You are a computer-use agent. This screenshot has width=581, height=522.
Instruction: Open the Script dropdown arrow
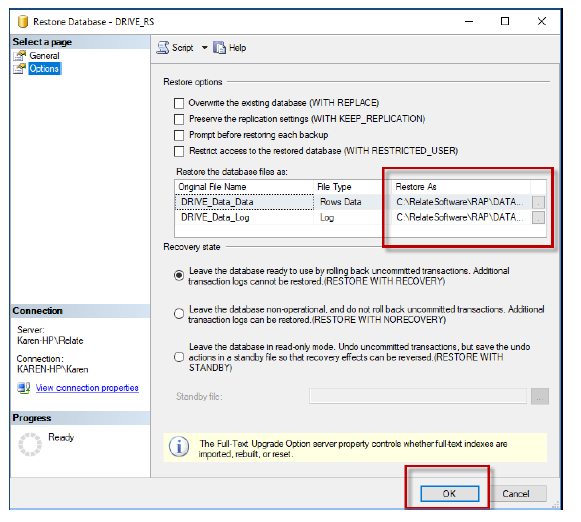point(205,48)
